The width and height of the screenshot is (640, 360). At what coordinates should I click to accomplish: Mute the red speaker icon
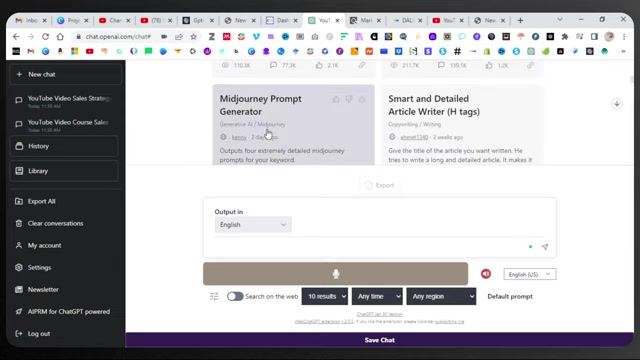(486, 274)
